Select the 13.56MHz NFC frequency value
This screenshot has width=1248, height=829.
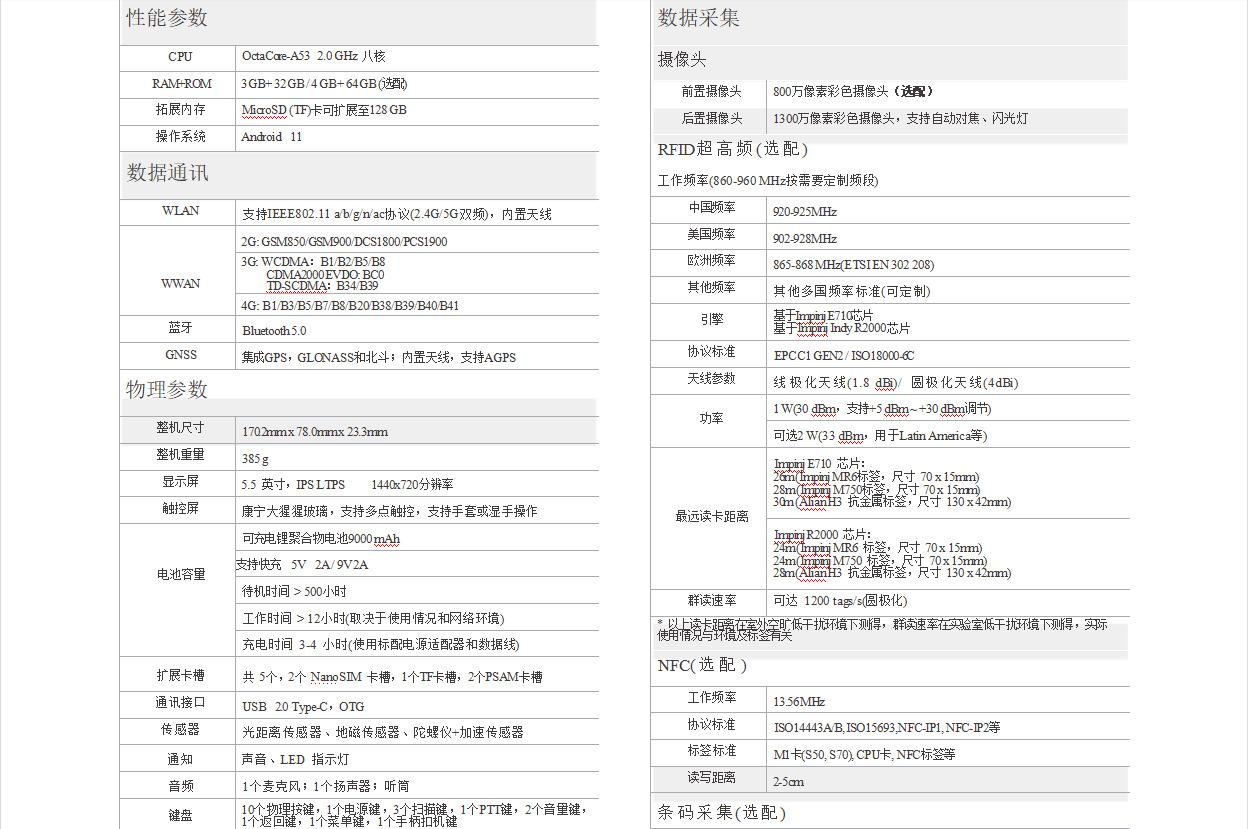tap(799, 702)
